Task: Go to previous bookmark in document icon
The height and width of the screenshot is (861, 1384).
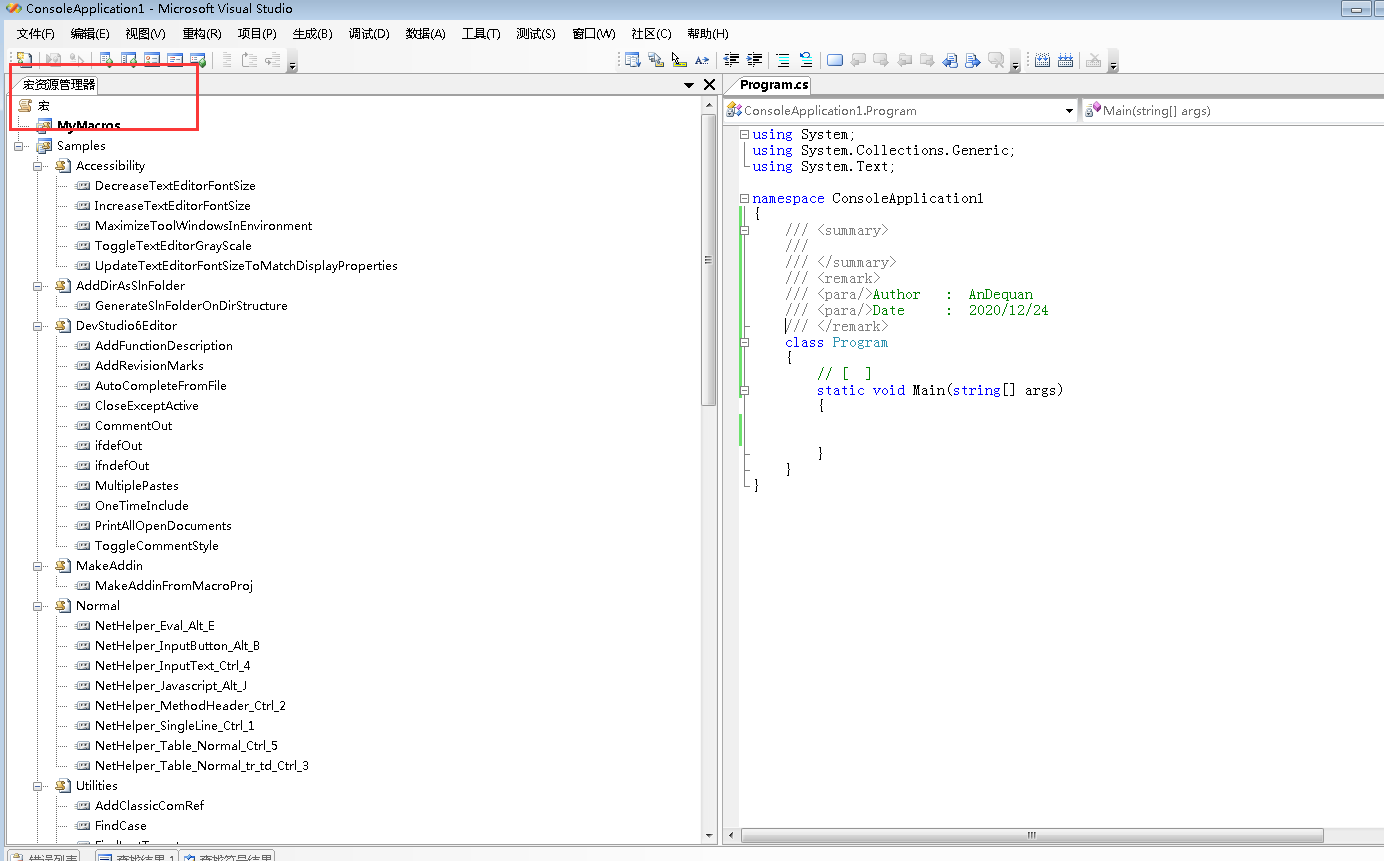Action: tap(950, 60)
